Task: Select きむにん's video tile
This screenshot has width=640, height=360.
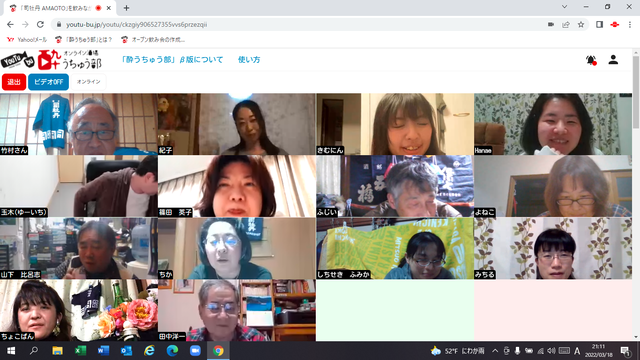Action: [395, 124]
